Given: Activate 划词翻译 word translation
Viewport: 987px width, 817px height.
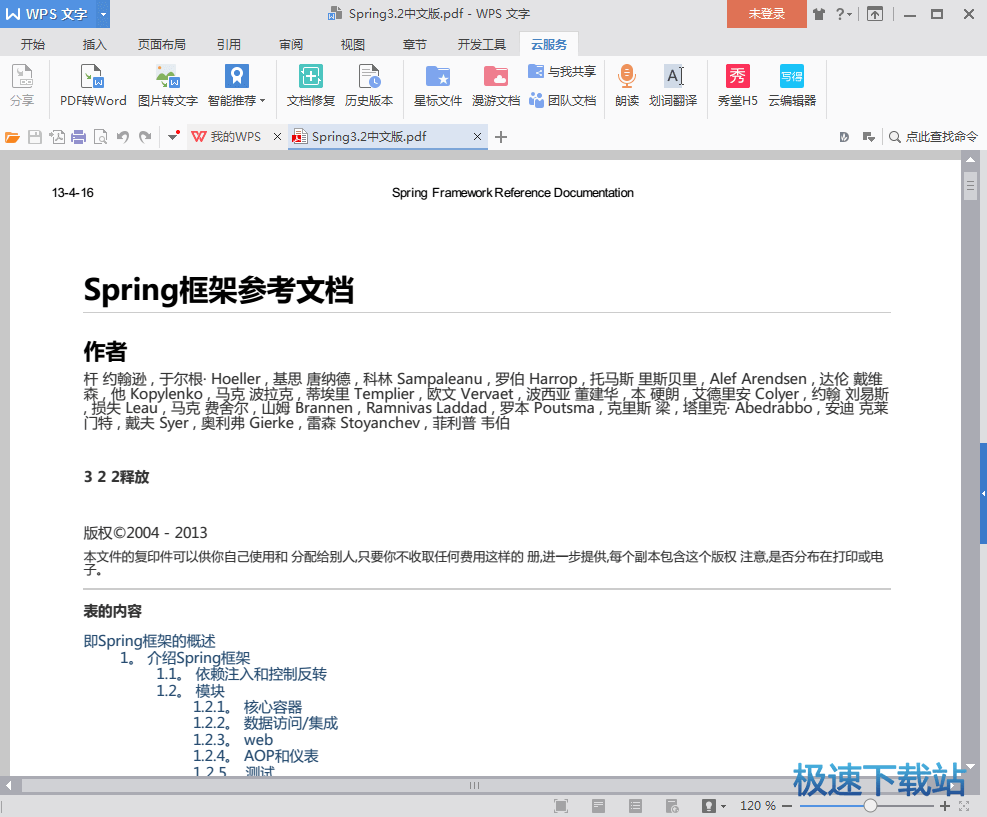Looking at the screenshot, I should coord(673,85).
